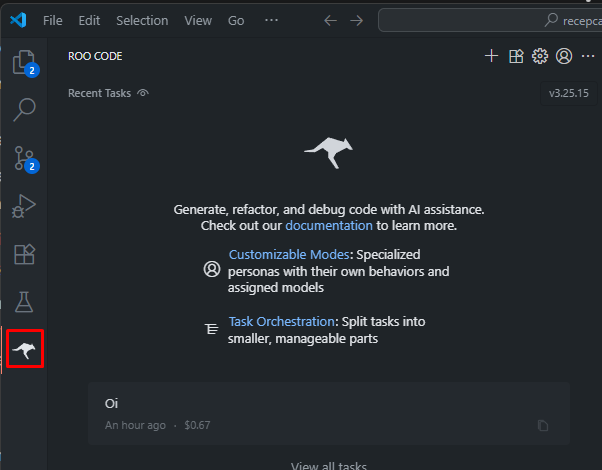Open the Extensions view

23,254
